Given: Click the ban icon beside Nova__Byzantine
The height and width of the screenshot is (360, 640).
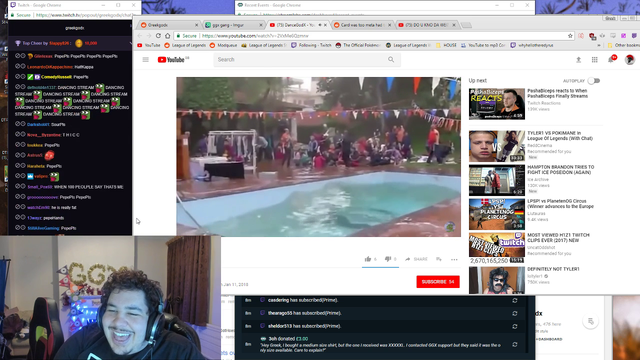Looking at the screenshot, I should (x=18, y=134).
